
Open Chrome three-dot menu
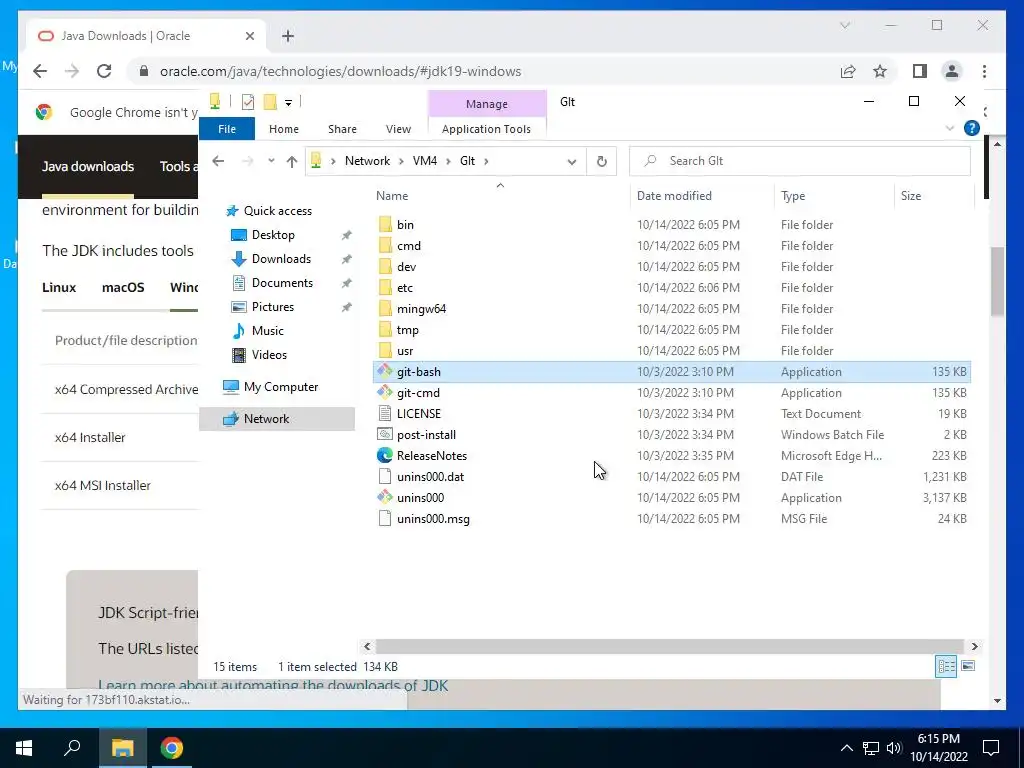[985, 71]
